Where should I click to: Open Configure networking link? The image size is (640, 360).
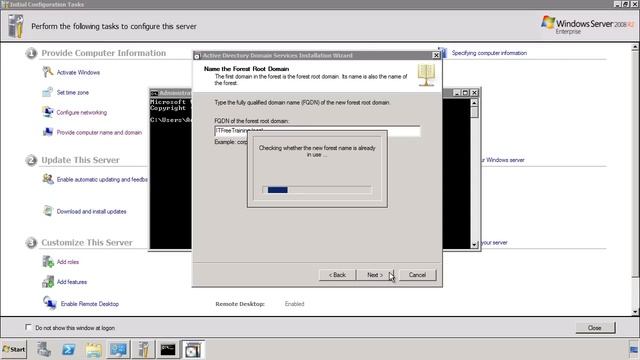[82, 112]
